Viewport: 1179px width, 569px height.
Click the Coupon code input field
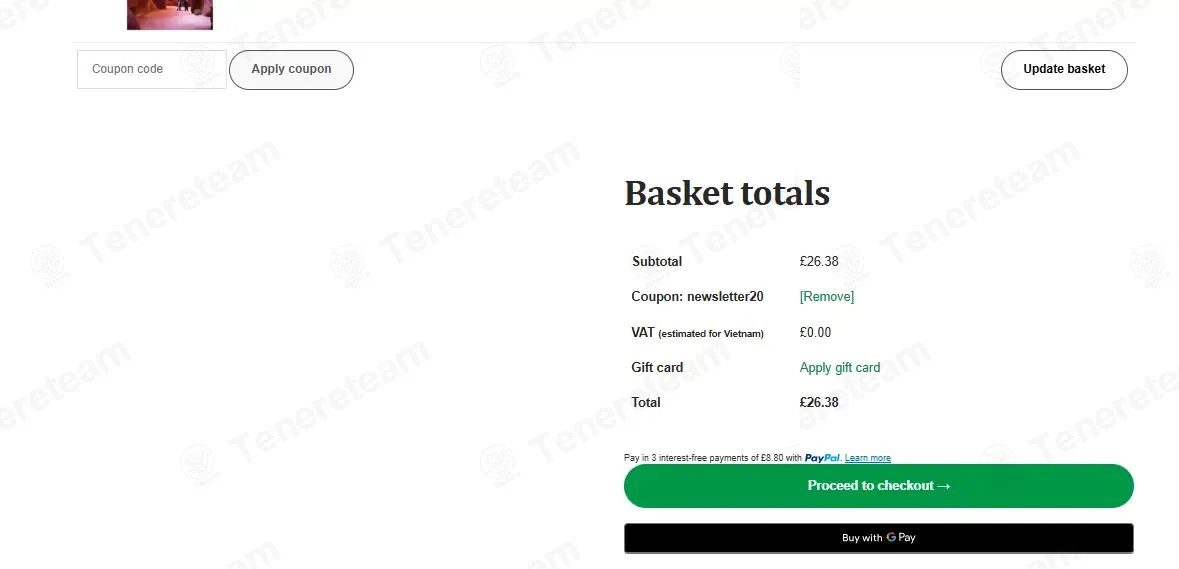point(152,69)
